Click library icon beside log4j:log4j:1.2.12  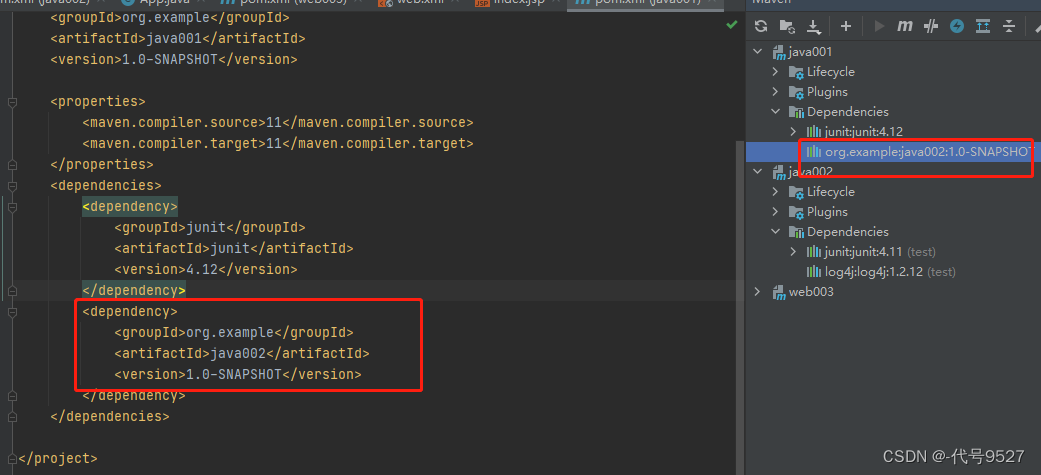tap(814, 272)
